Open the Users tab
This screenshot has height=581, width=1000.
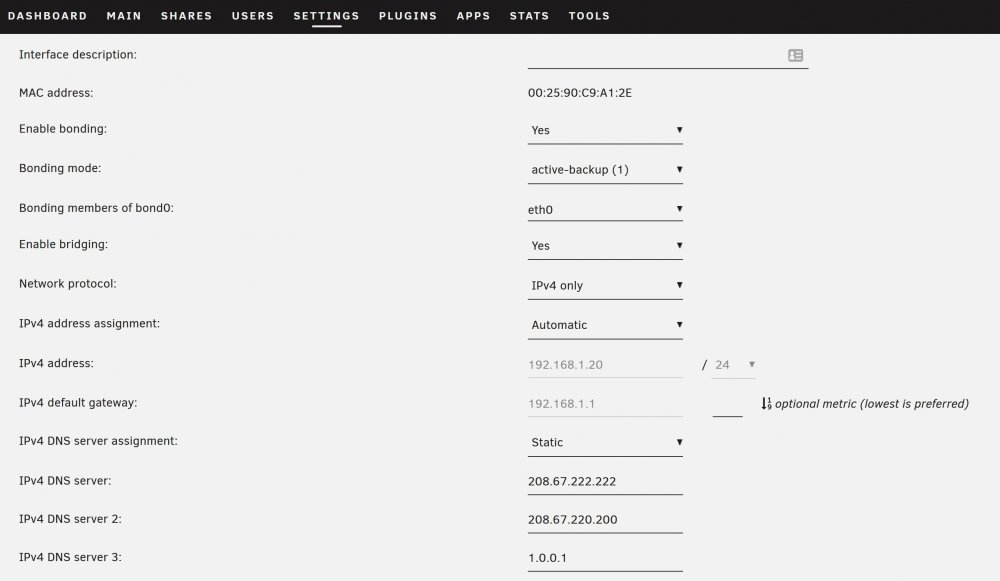253,16
